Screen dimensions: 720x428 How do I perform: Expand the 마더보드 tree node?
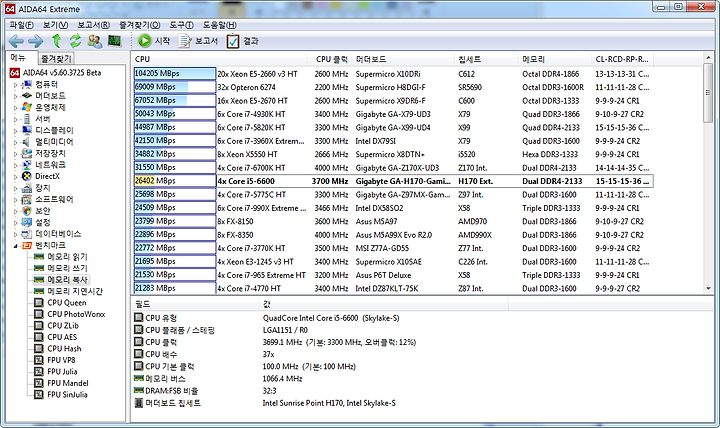(15, 96)
